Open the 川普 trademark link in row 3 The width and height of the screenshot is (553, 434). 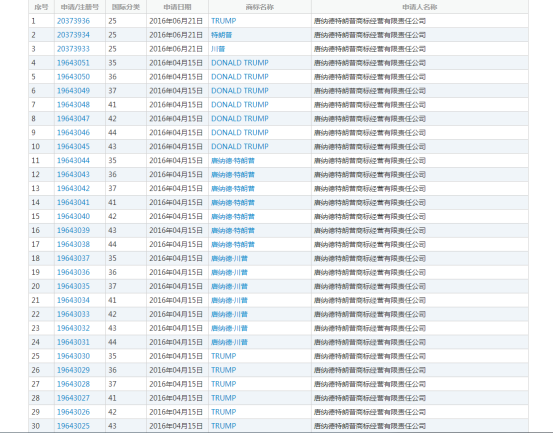(x=218, y=49)
